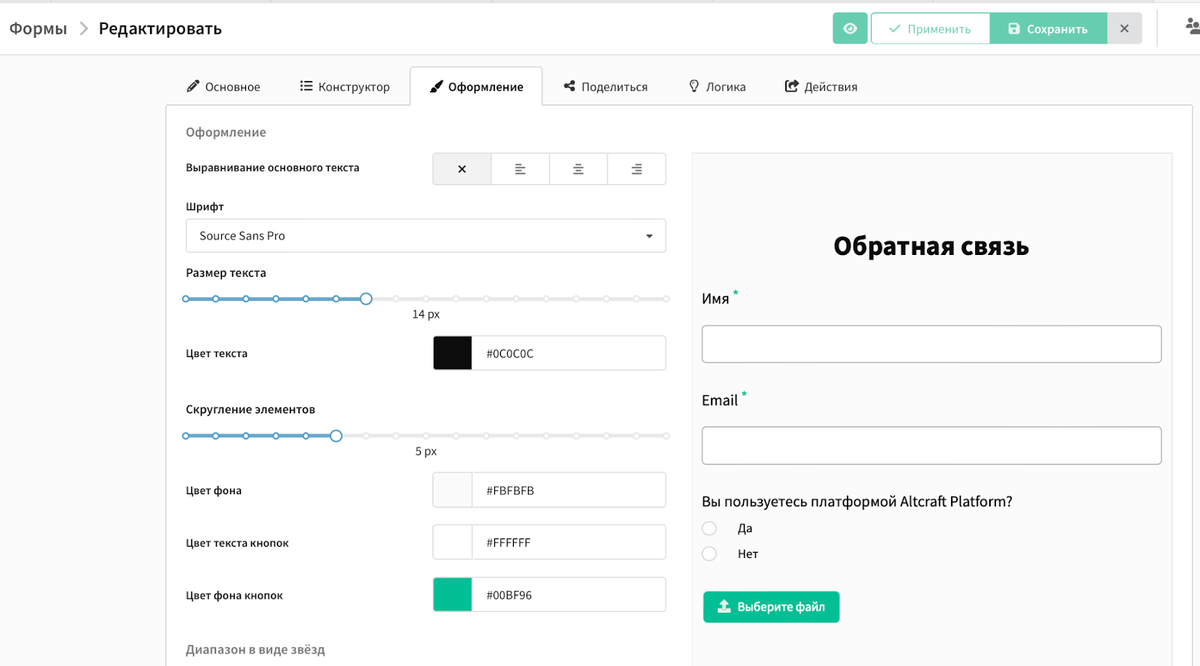The image size is (1200, 666).
Task: Save the form with Сохранить
Action: [x=1048, y=29]
